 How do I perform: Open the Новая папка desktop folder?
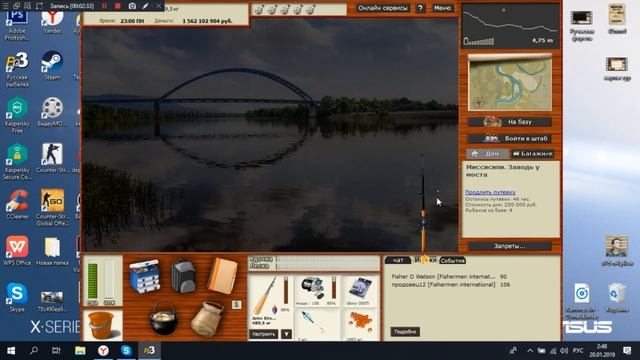[52, 251]
